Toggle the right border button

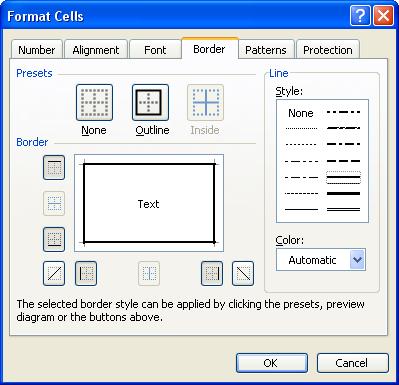[x=212, y=274]
